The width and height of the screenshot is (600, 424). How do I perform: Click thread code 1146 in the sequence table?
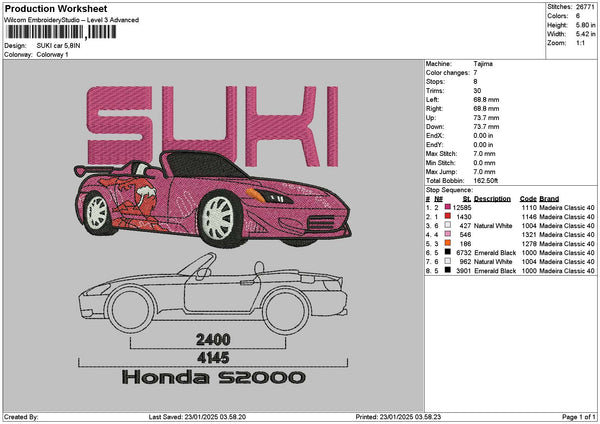(x=529, y=217)
